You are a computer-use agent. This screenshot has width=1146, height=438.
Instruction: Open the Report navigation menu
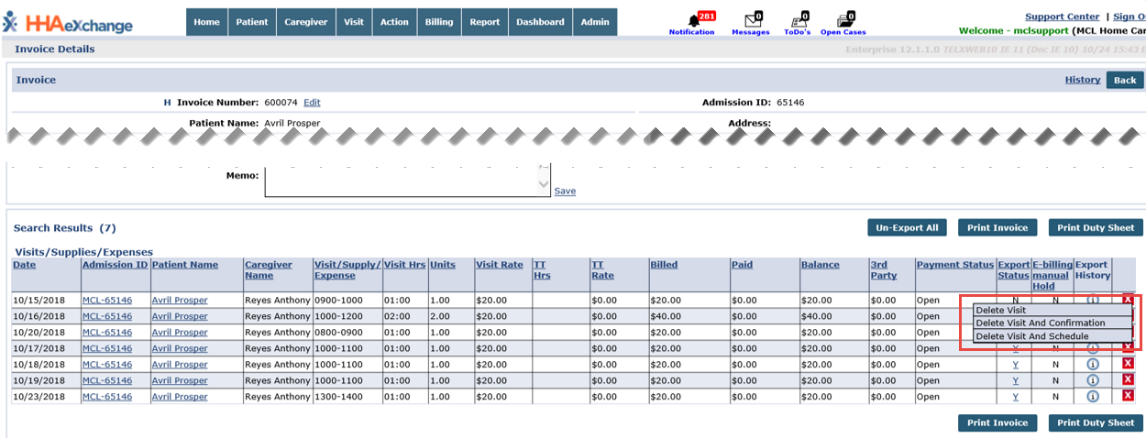485,22
